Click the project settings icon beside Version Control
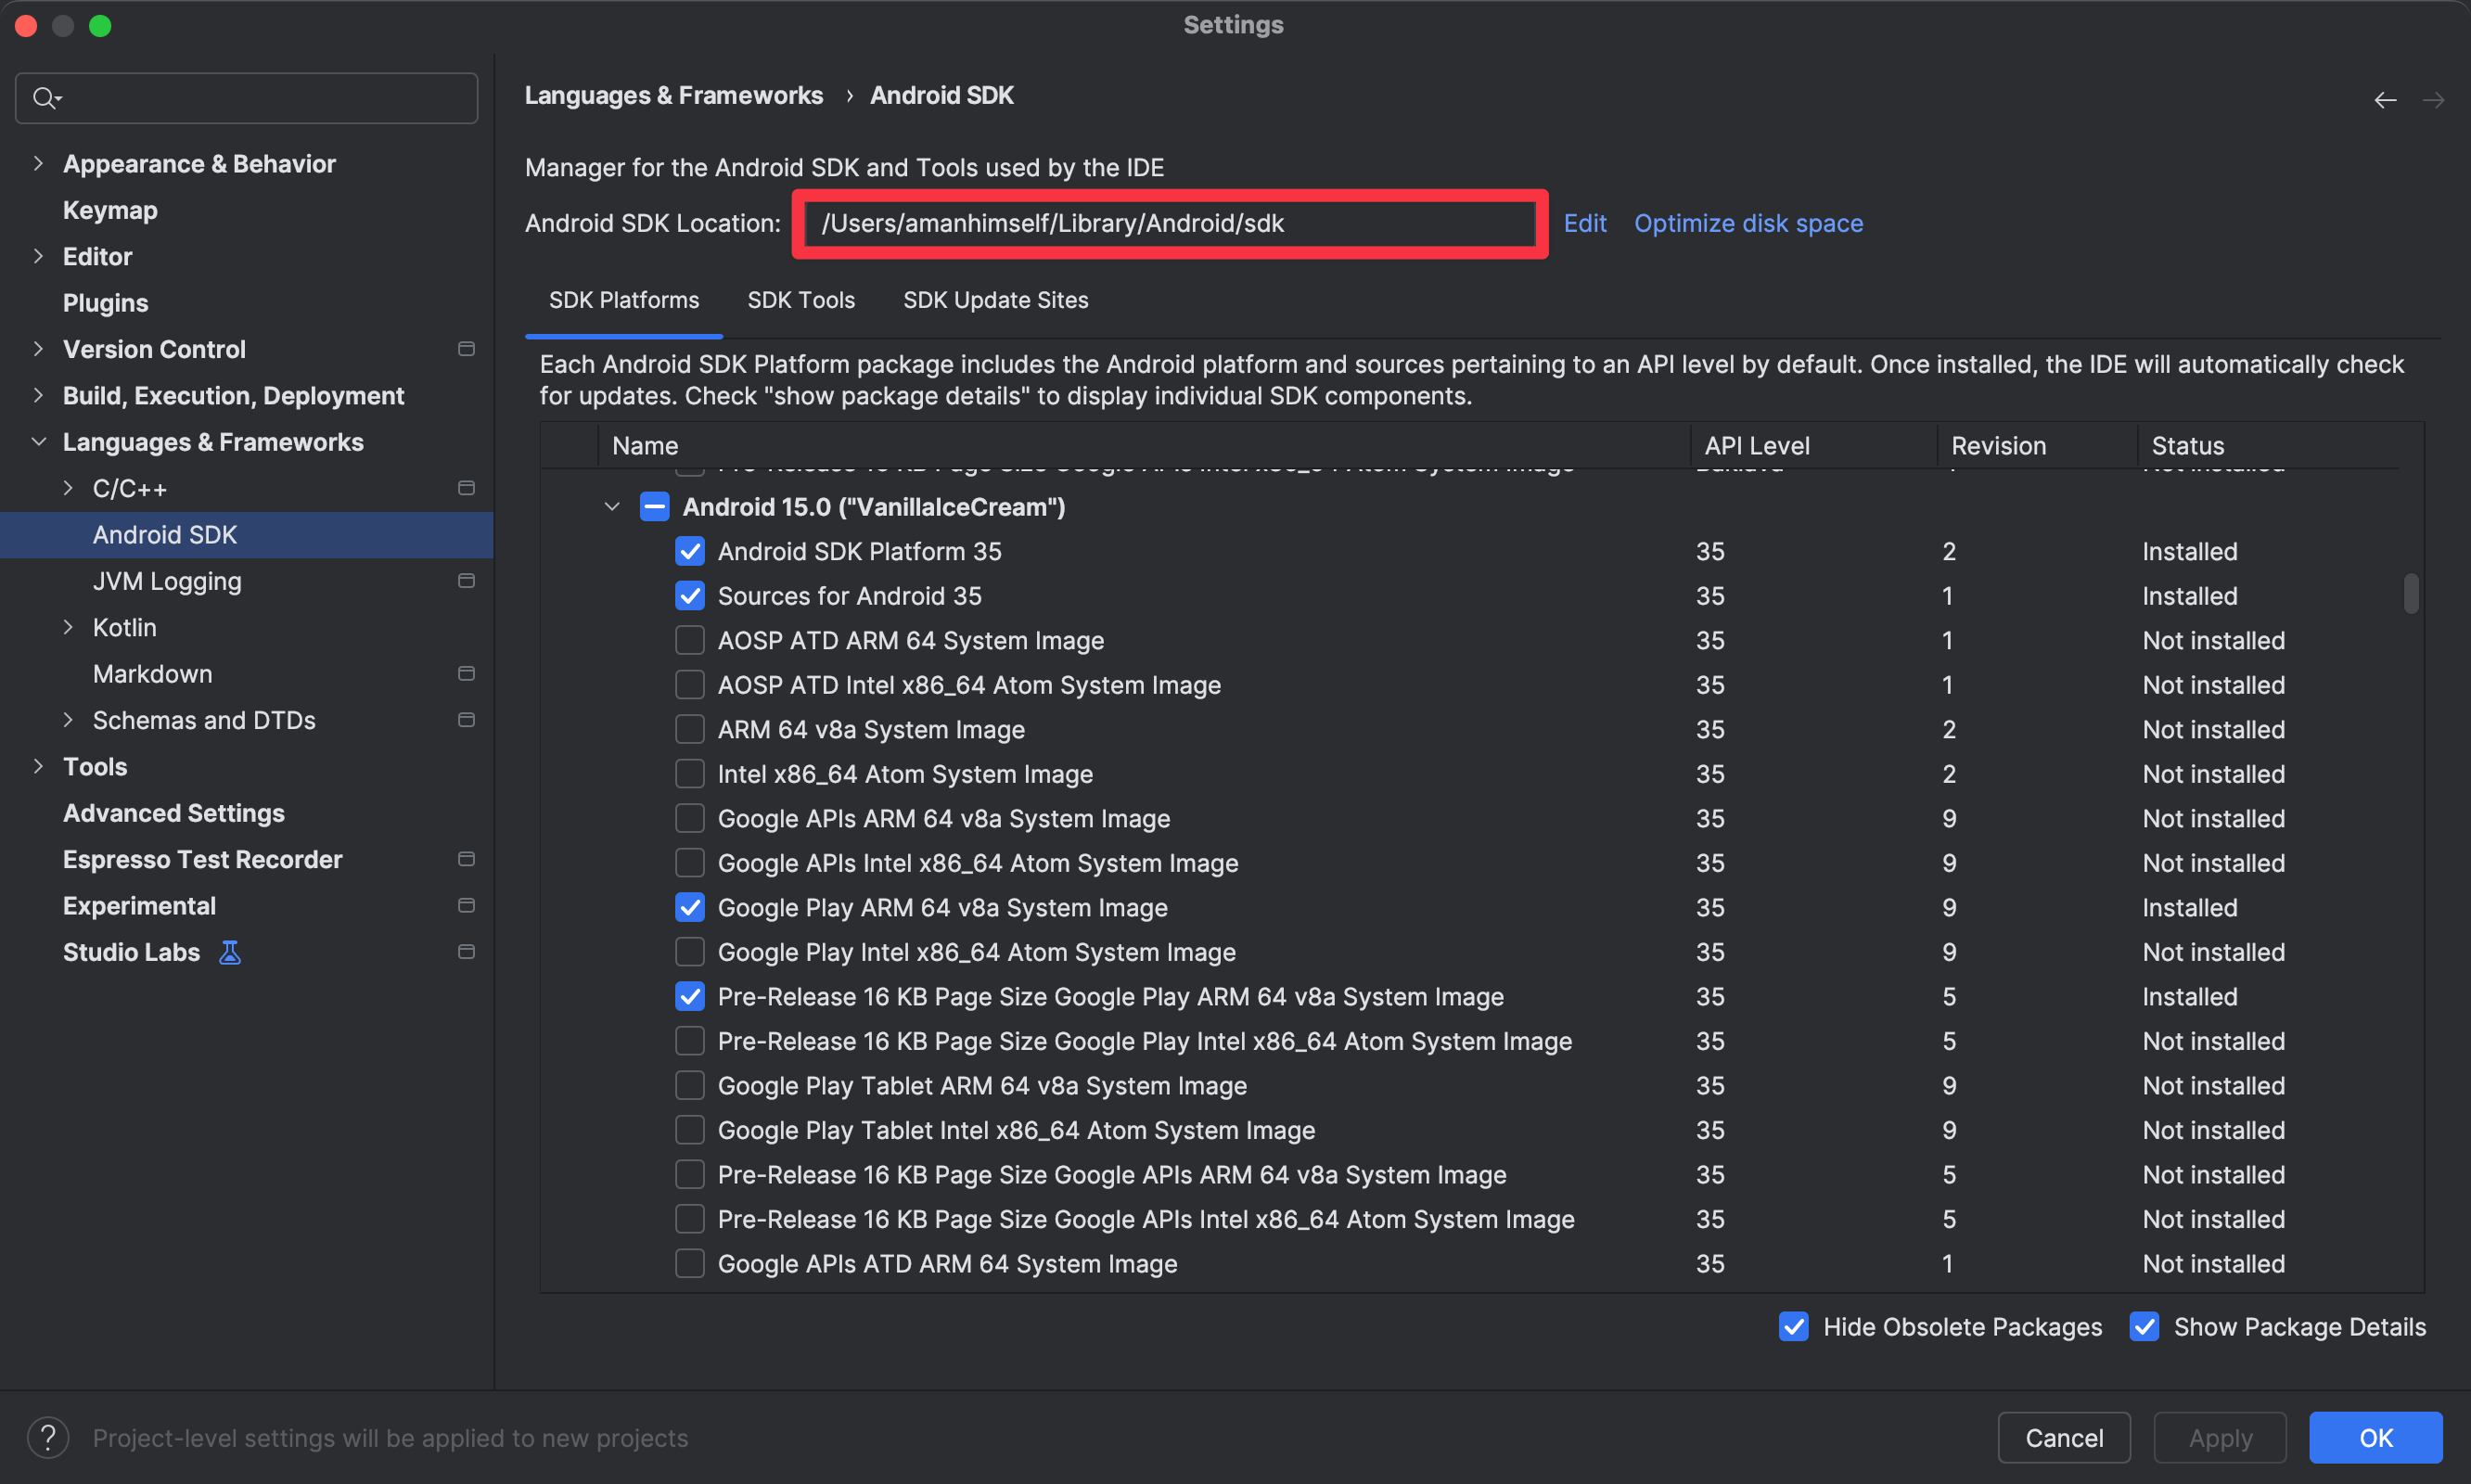This screenshot has height=1484, width=2471. [x=466, y=349]
